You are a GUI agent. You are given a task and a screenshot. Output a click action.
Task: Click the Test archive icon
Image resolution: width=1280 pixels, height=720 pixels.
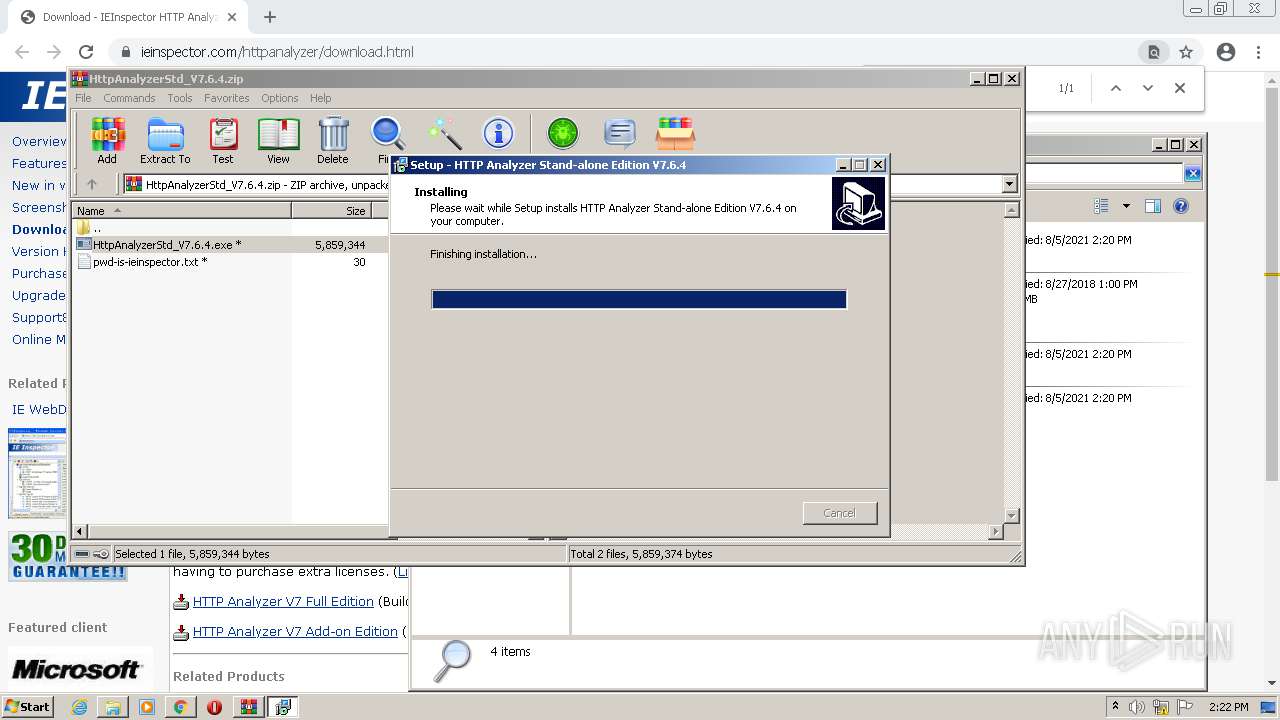[x=223, y=141]
